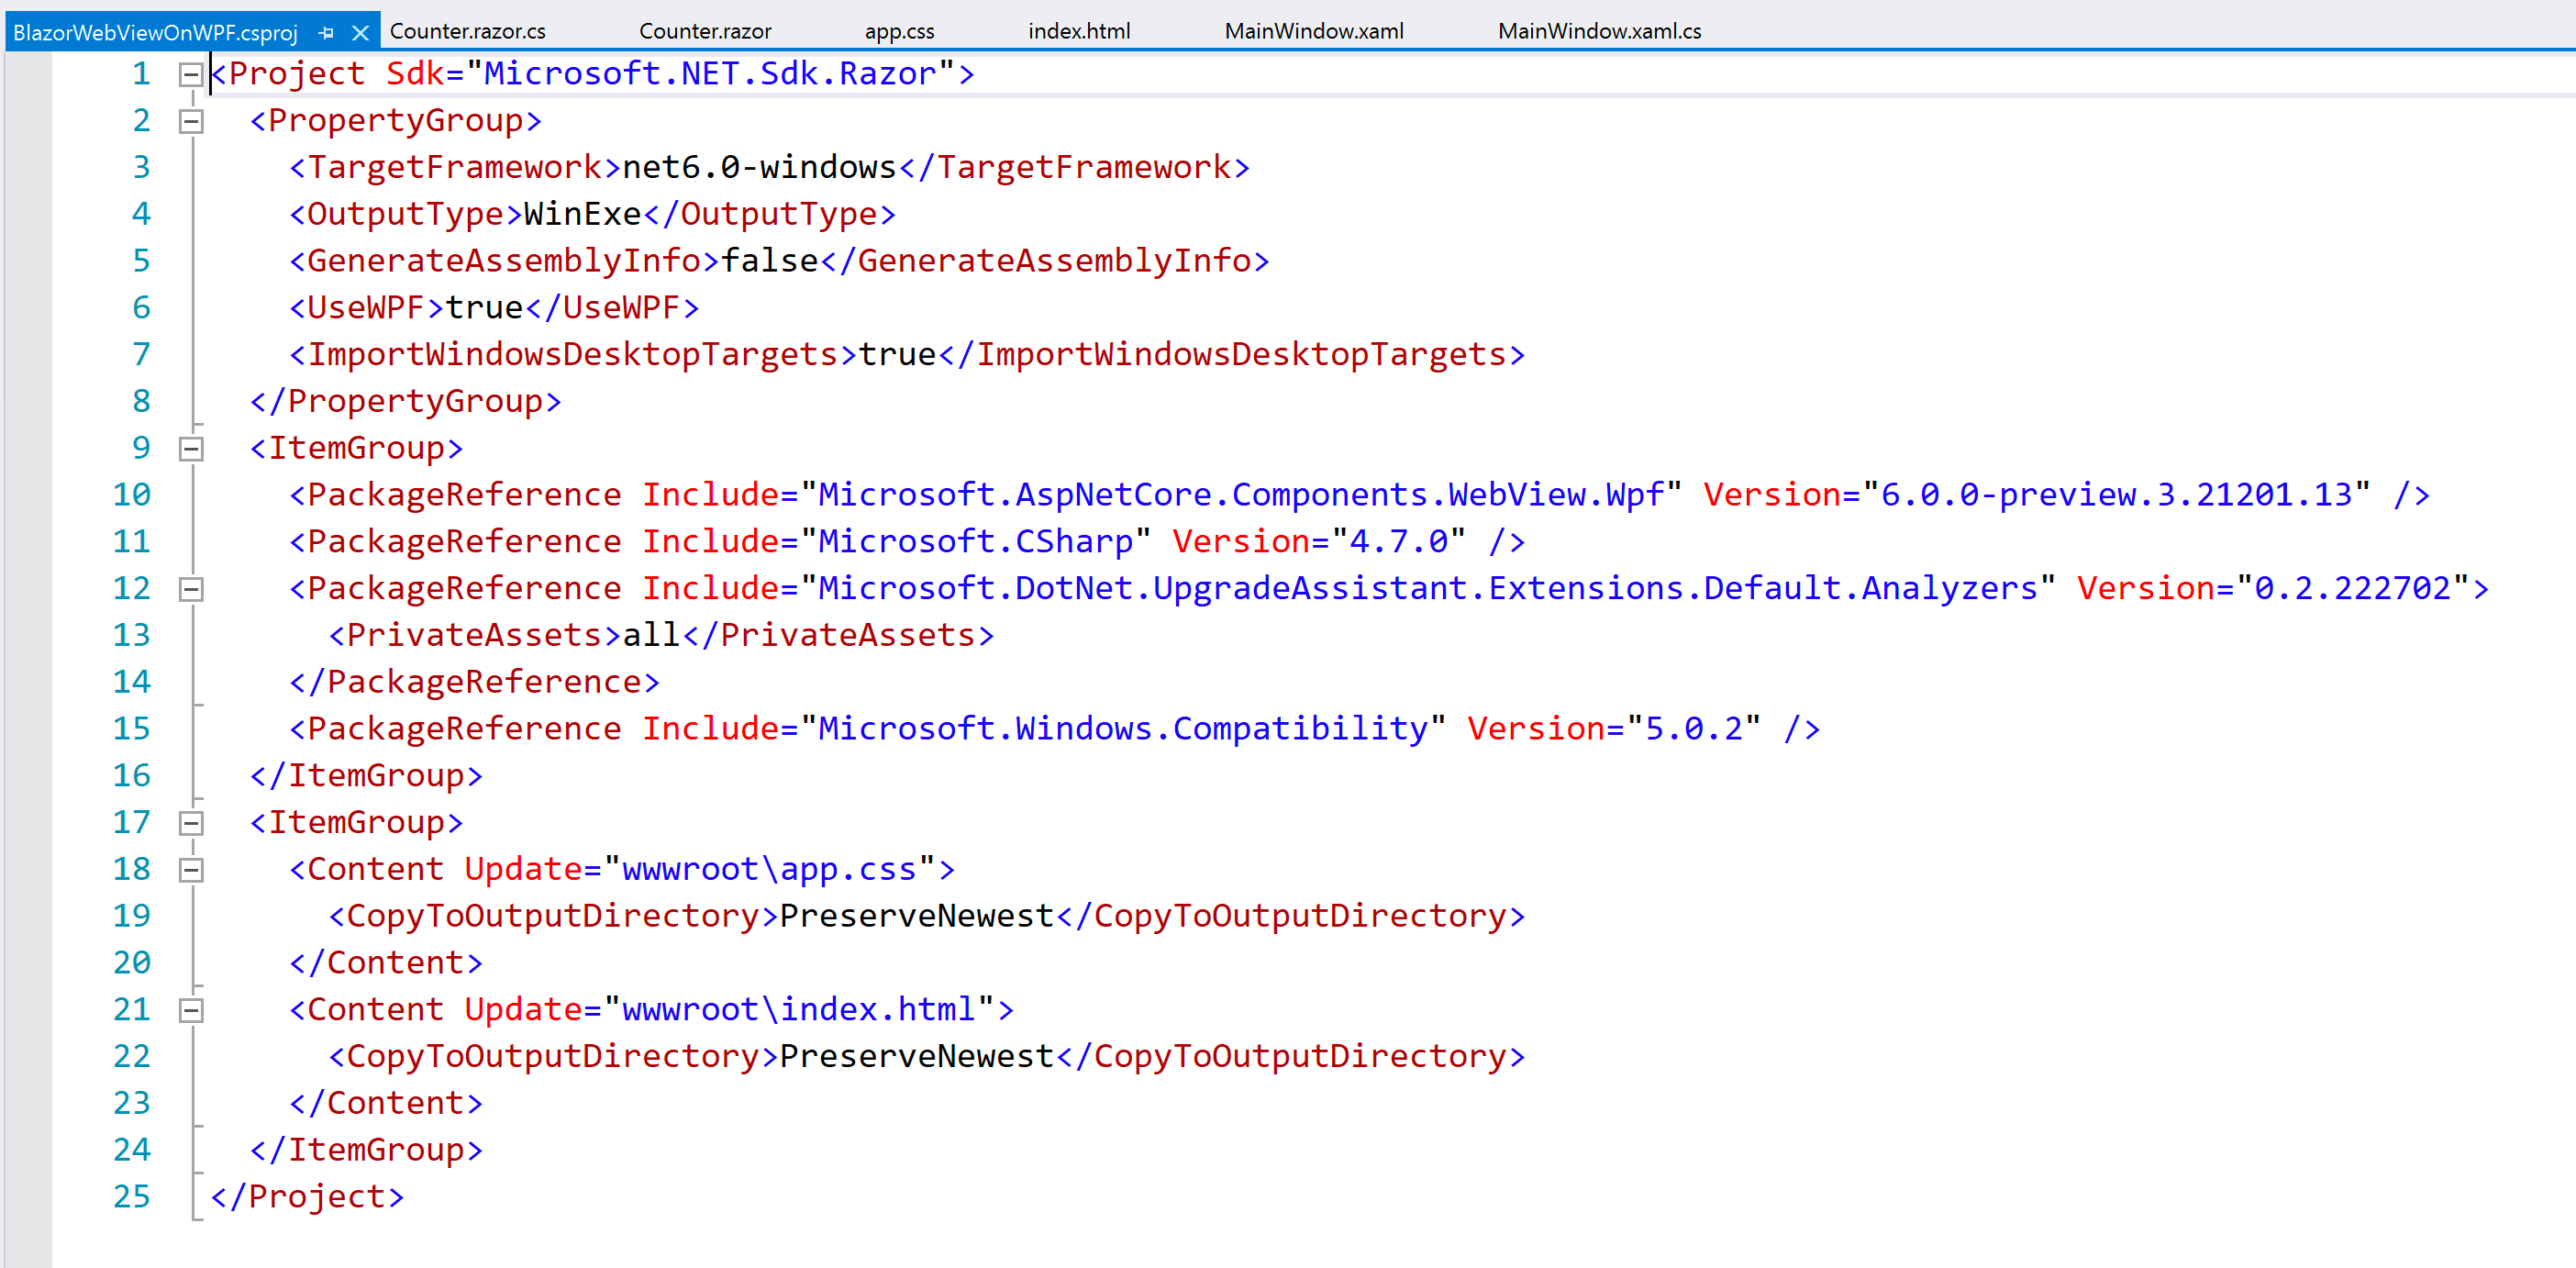Click the GenerateAssemblyInfo false value
2576x1268 pixels.
[x=769, y=261]
